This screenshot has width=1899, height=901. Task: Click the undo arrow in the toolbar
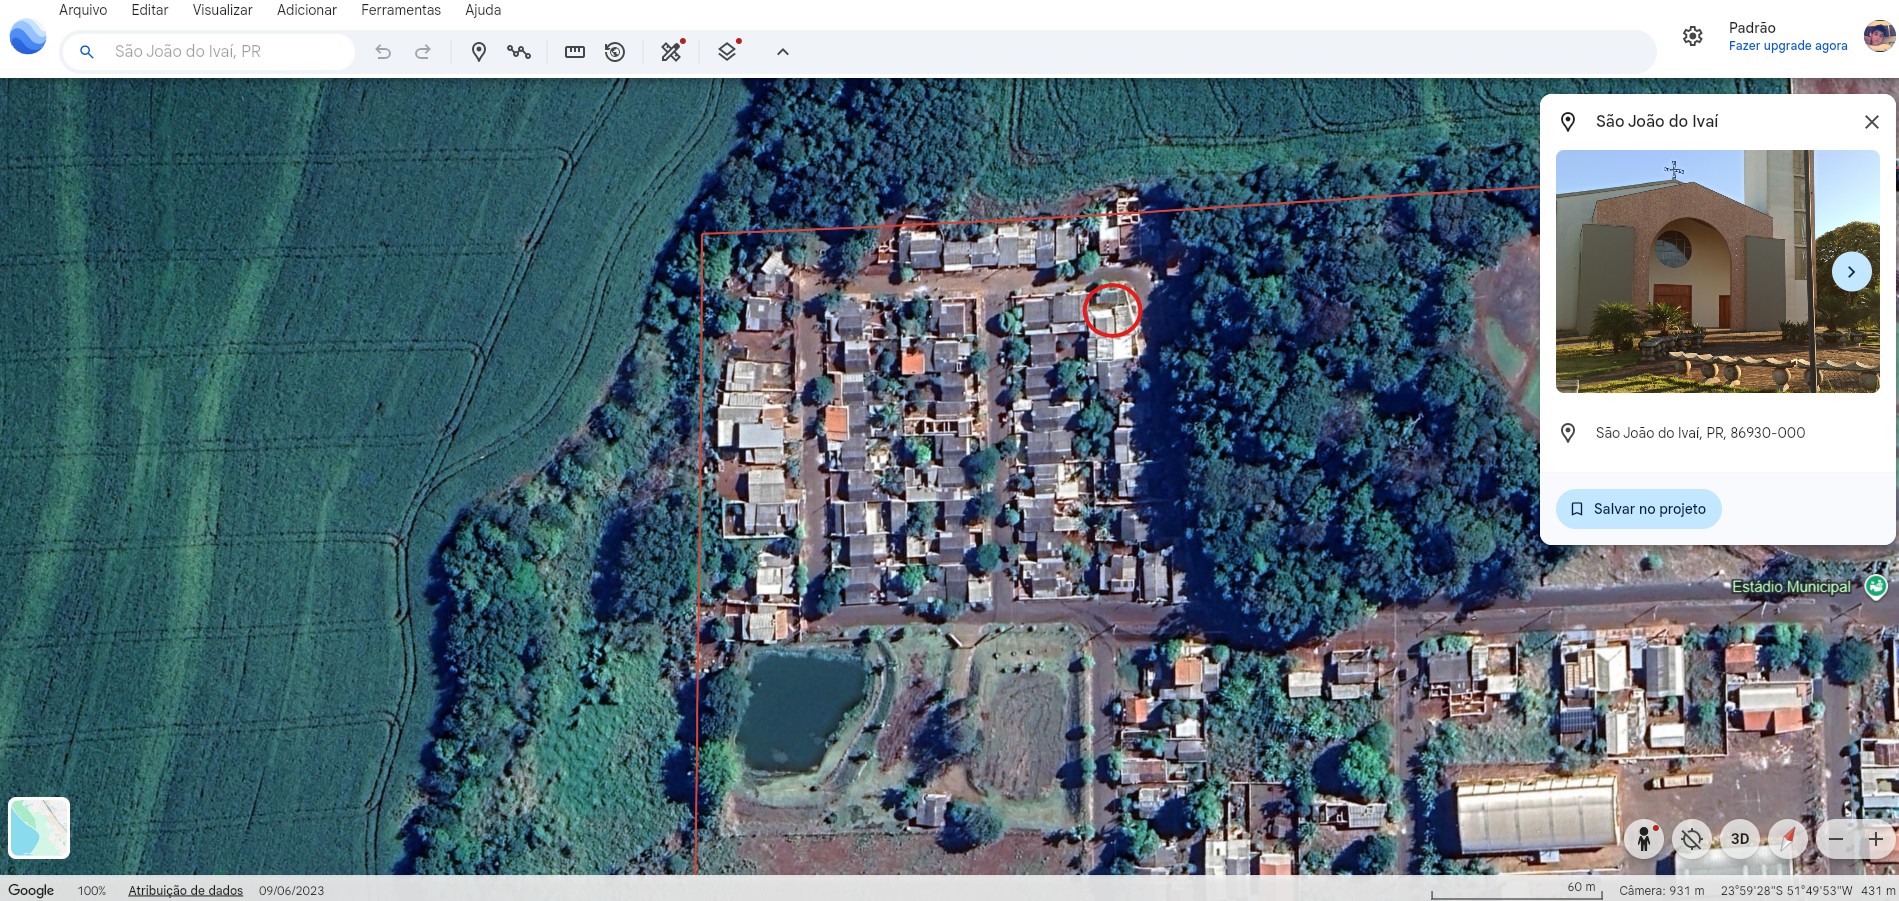click(383, 52)
